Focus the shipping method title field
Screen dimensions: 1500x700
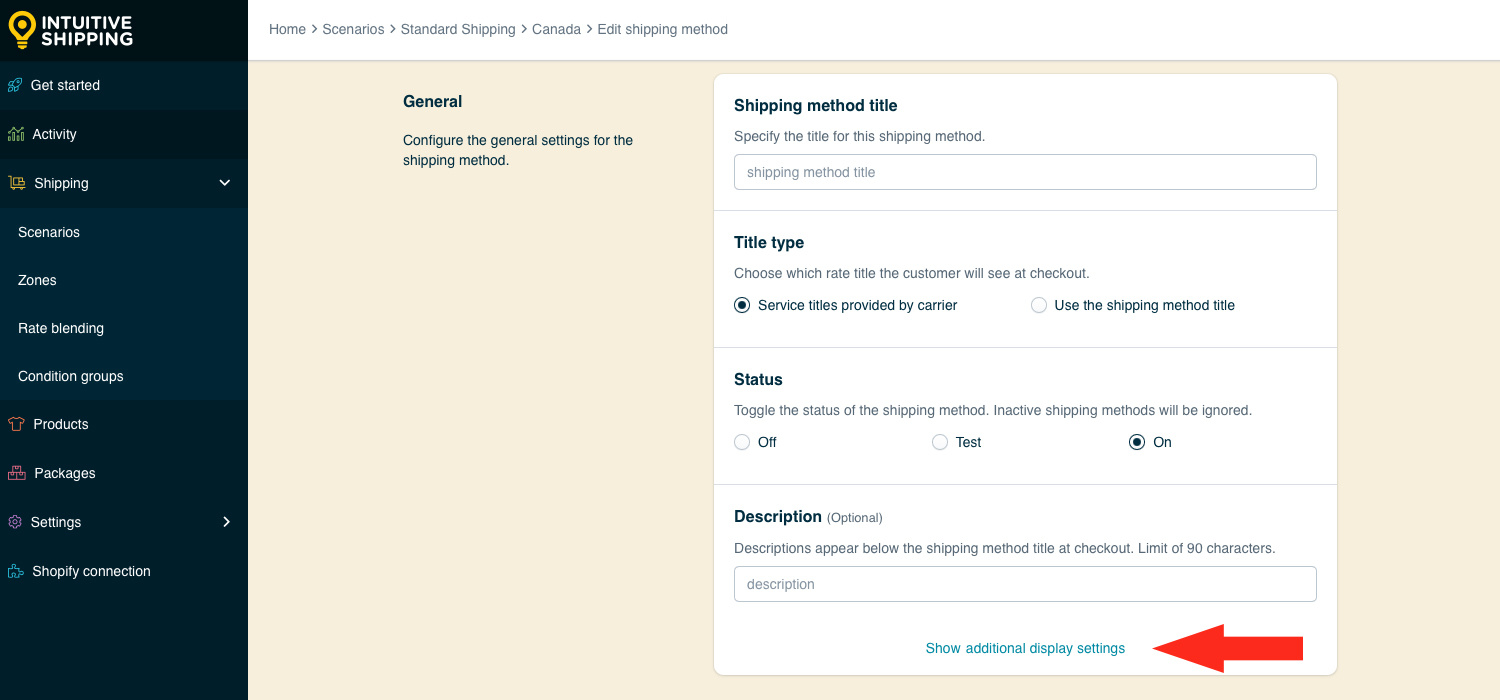pos(1025,172)
